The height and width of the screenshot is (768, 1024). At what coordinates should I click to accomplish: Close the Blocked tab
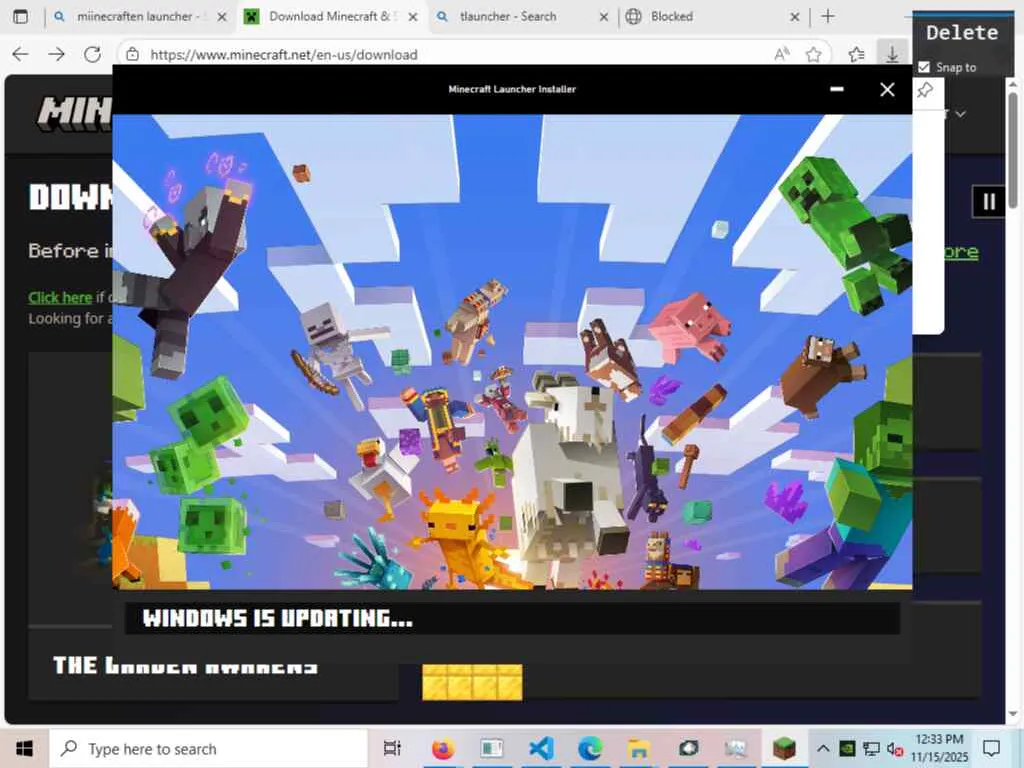click(x=794, y=17)
